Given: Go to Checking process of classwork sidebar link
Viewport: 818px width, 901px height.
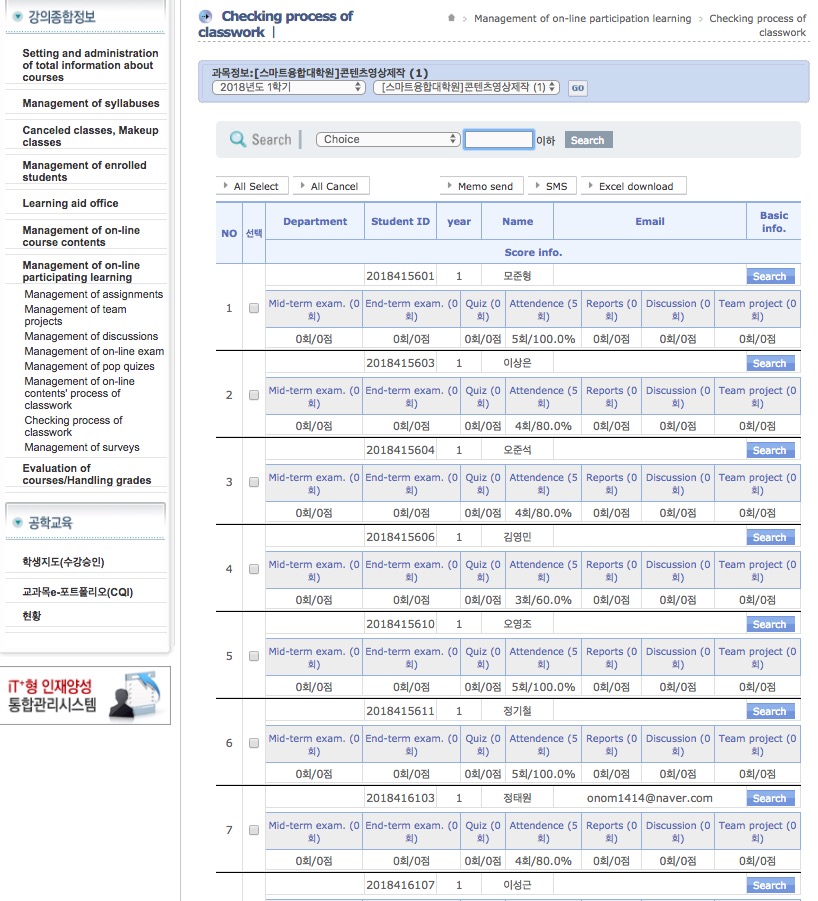Looking at the screenshot, I should tap(73, 426).
